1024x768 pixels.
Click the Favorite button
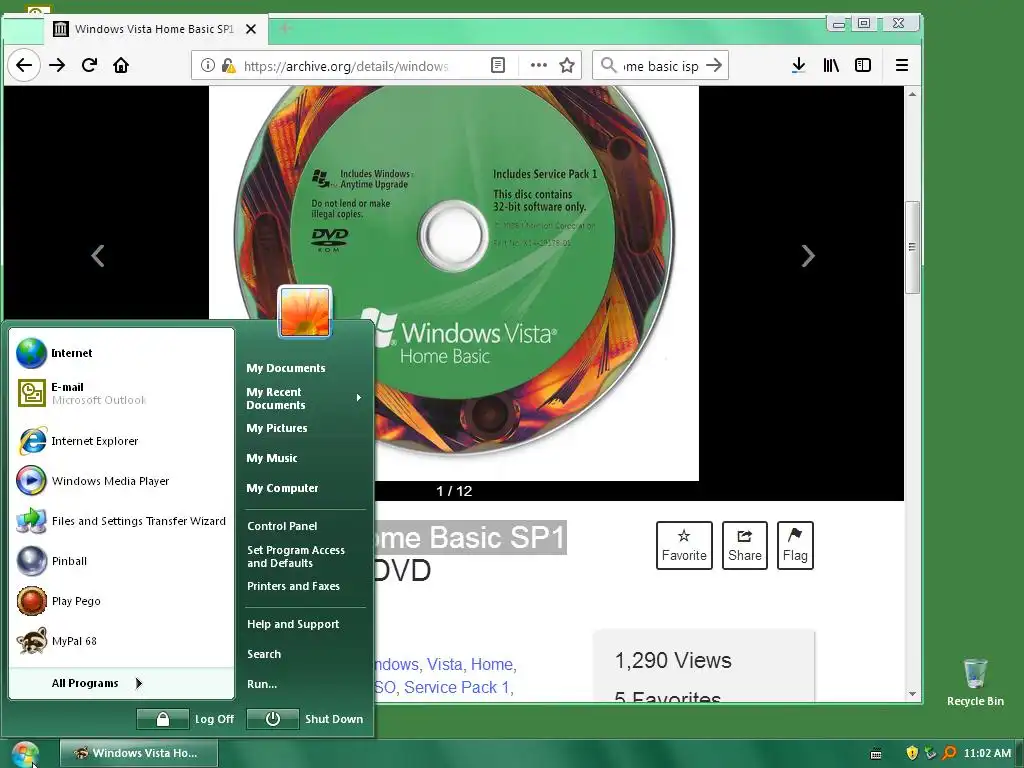pos(684,545)
